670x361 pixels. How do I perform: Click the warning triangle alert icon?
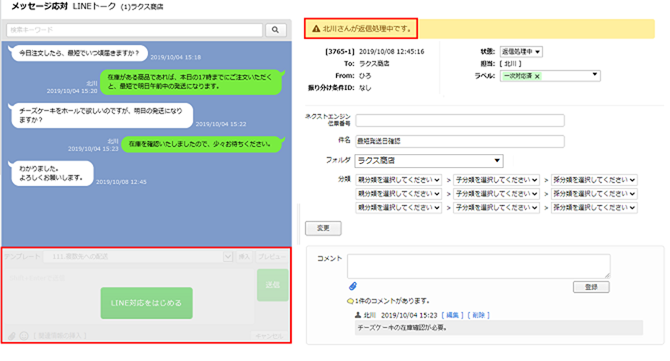(x=316, y=29)
